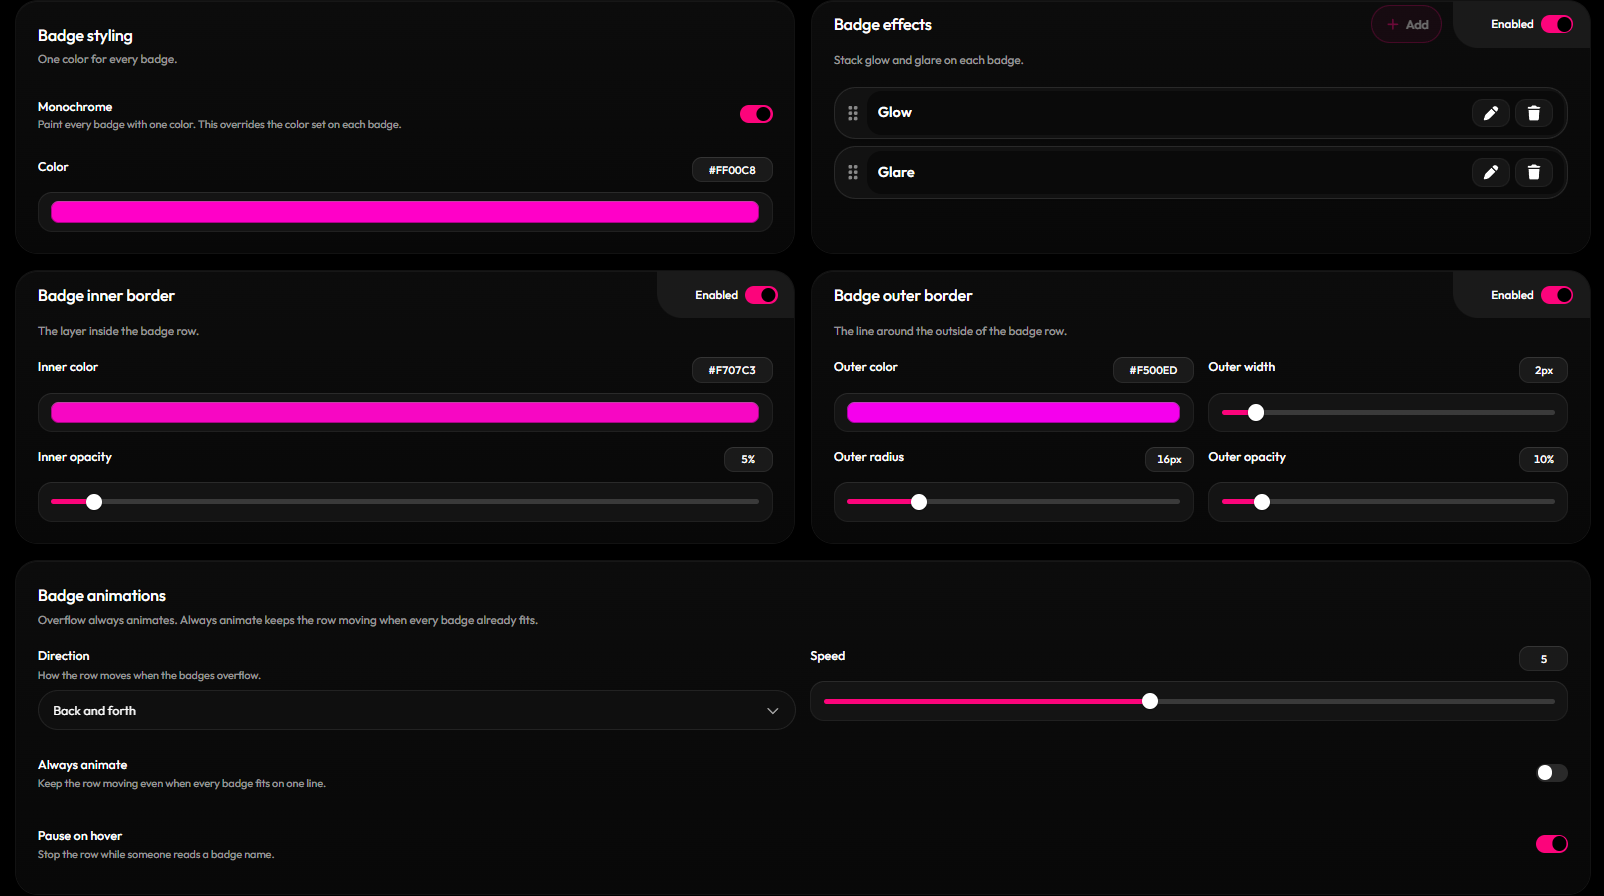Open the Inner color swatch bar
This screenshot has width=1604, height=896.
[405, 413]
